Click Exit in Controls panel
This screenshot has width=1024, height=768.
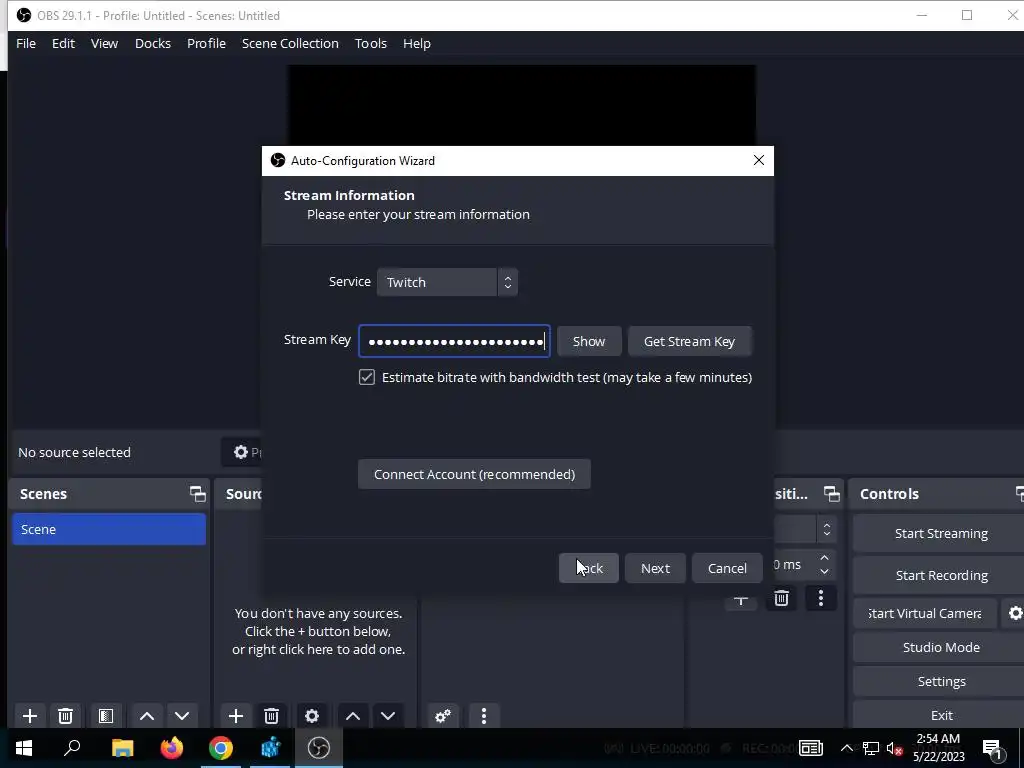pyautogui.click(x=941, y=715)
